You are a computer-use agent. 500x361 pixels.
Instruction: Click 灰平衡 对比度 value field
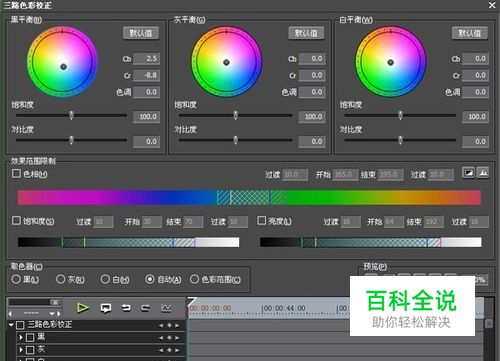[x=312, y=141]
